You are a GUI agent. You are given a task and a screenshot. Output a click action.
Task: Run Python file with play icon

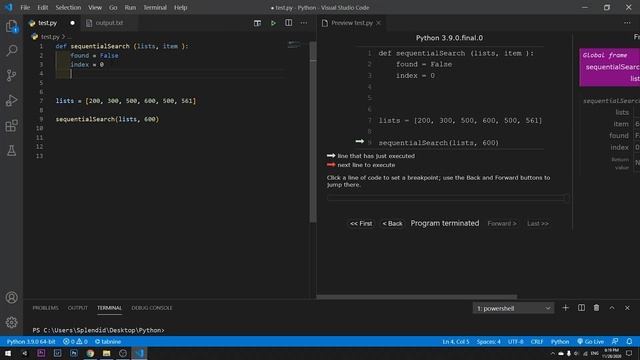point(273,23)
